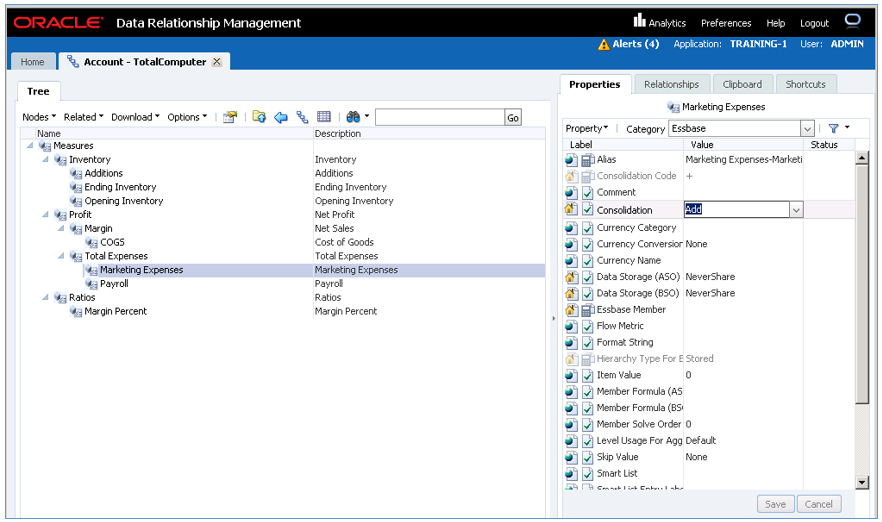The height and width of the screenshot is (522, 882).
Task: Open the arrow next to binoculars
Action: (367, 116)
